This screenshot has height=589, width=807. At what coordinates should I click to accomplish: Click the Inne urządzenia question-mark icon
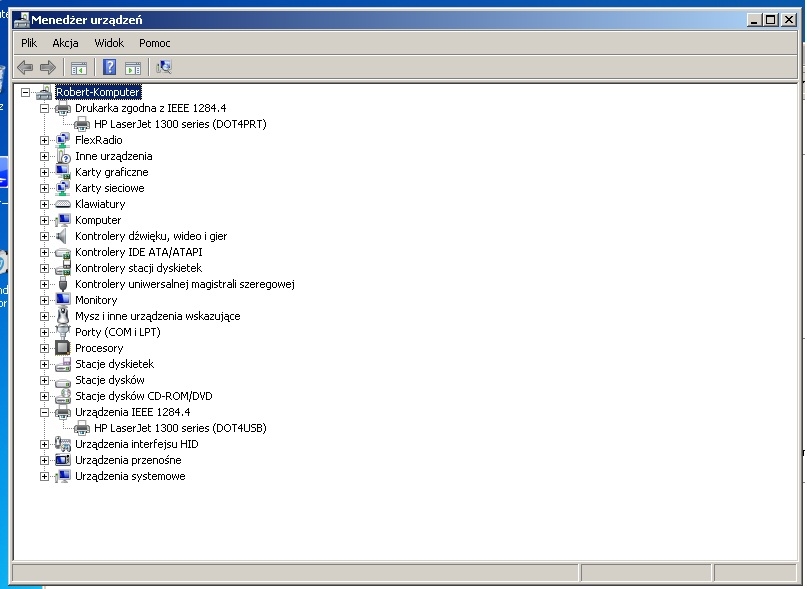[x=63, y=156]
